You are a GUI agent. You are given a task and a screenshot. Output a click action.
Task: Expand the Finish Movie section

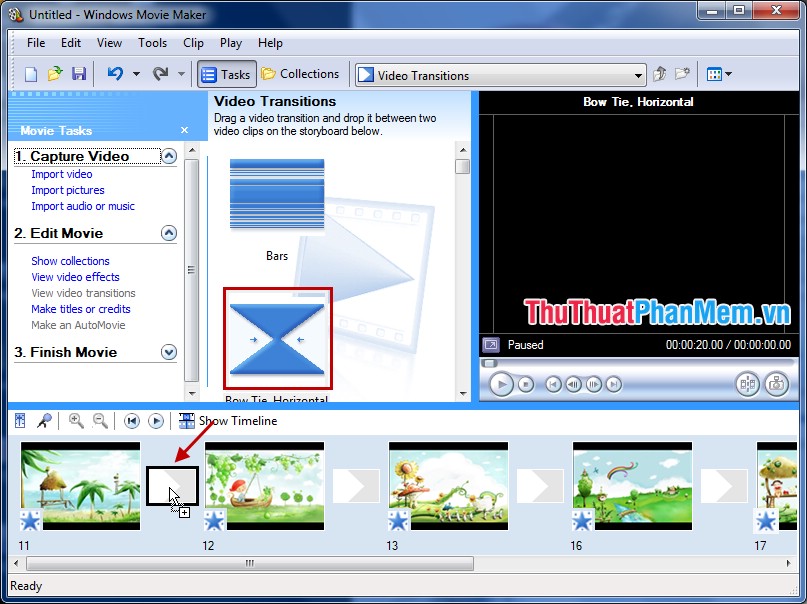(170, 352)
